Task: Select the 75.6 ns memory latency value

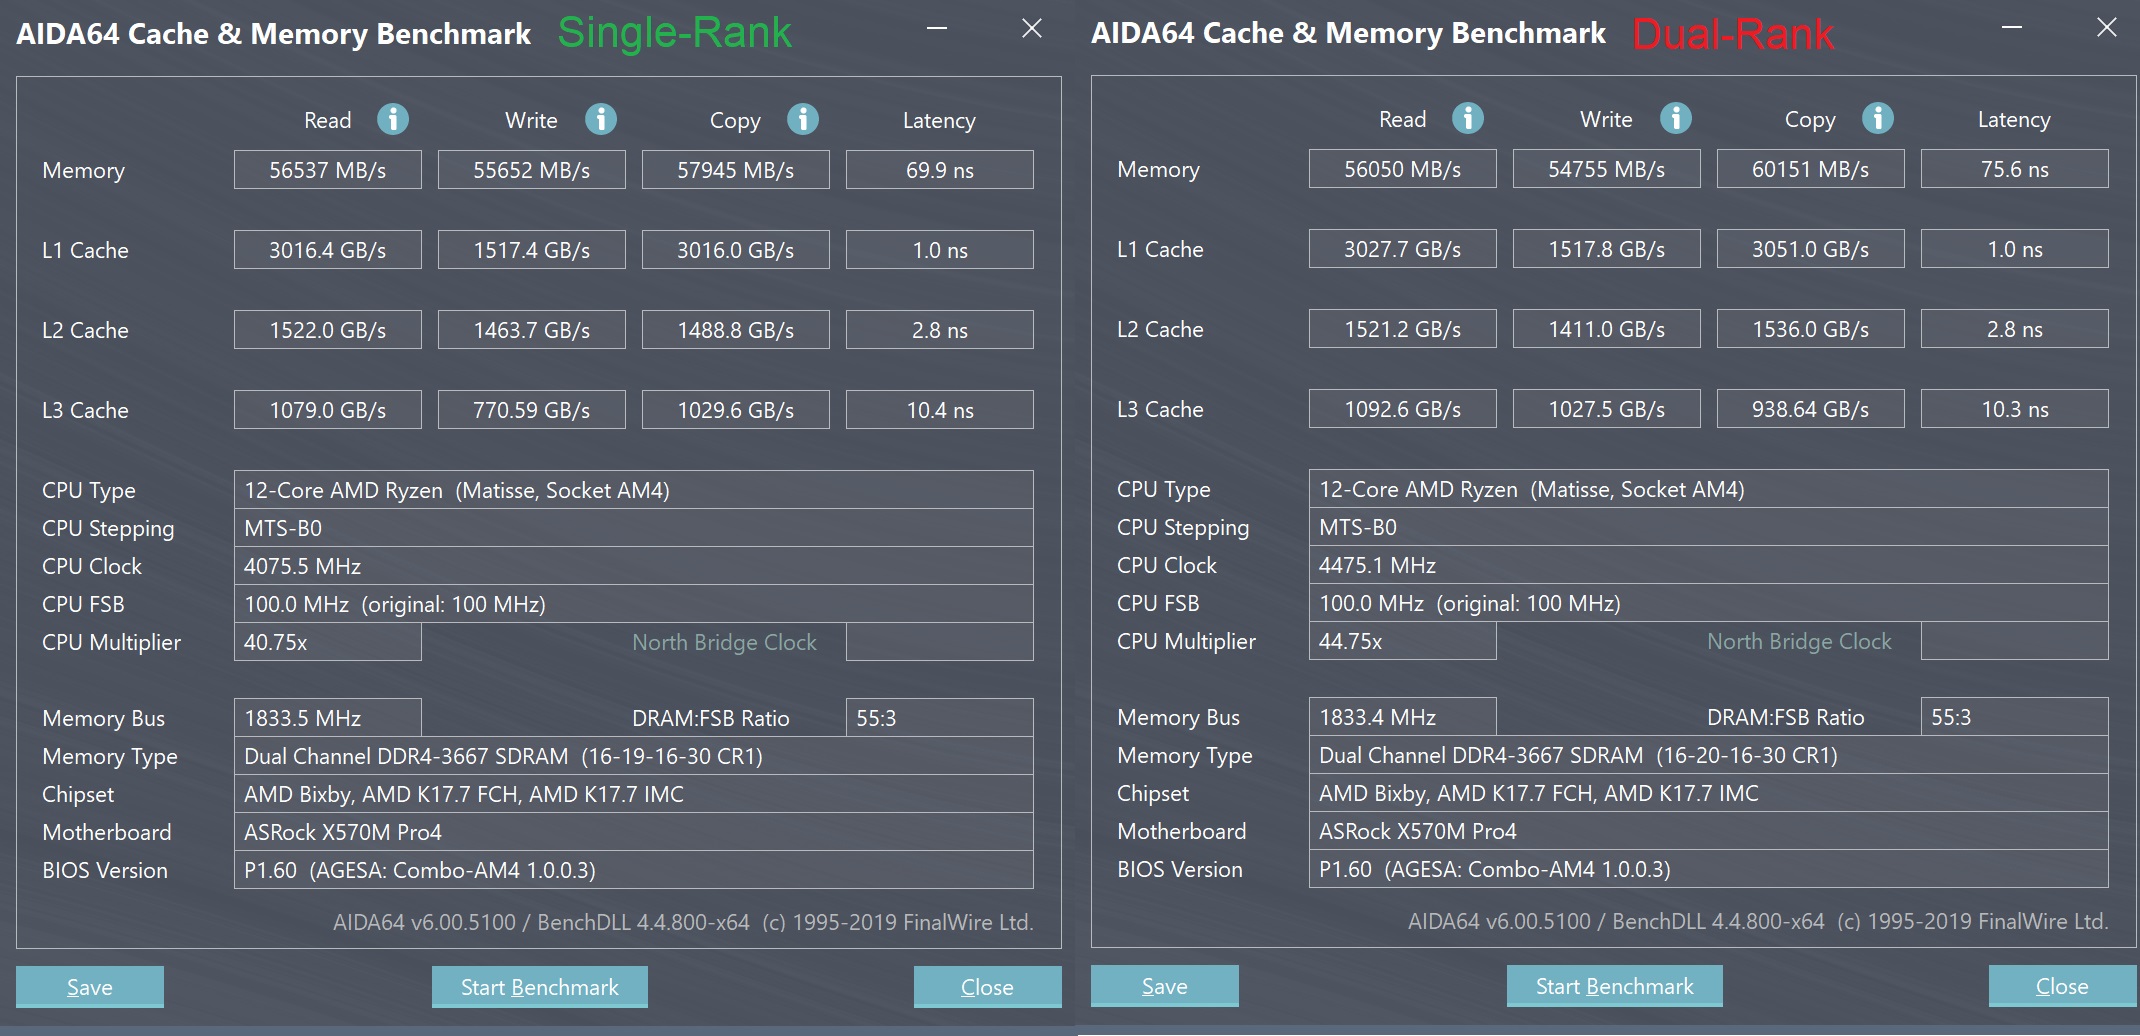Action: click(x=2015, y=169)
